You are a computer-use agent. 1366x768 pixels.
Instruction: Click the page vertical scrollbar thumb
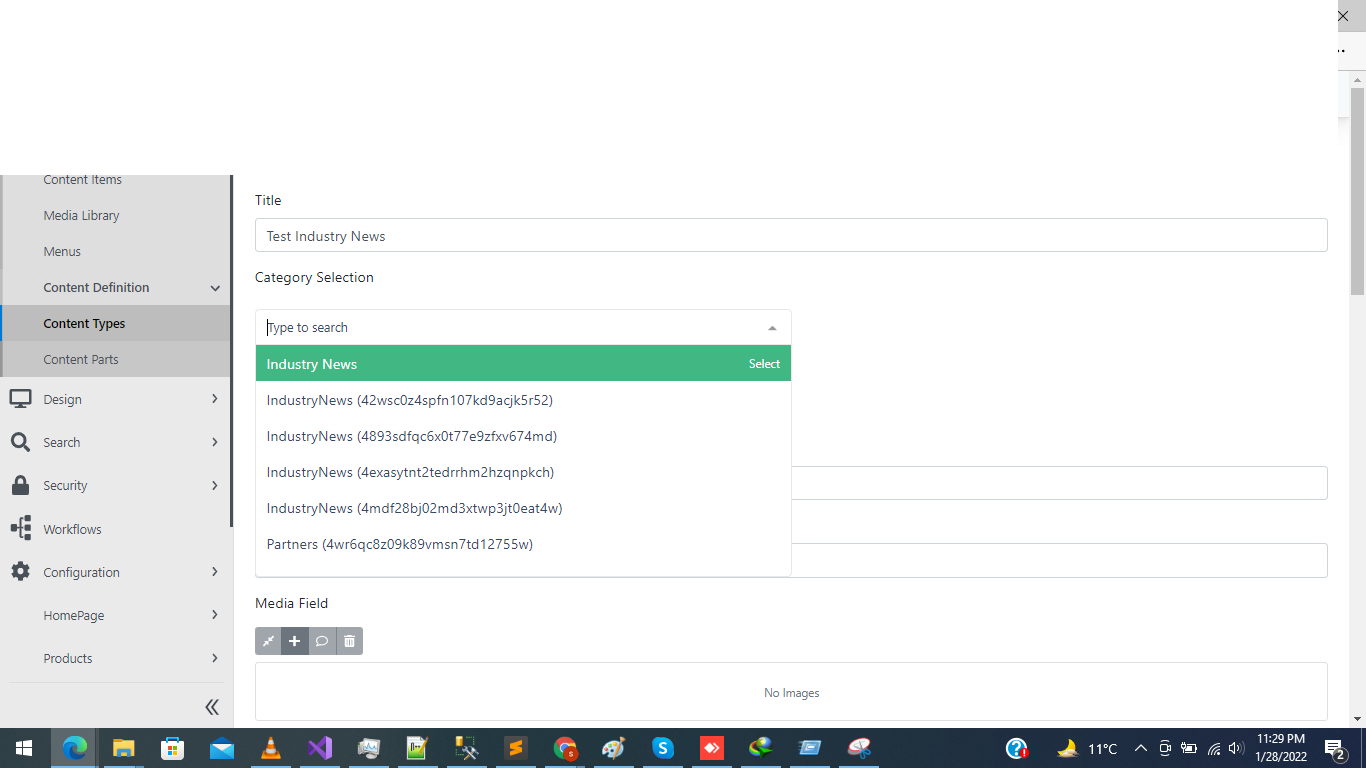click(1357, 190)
